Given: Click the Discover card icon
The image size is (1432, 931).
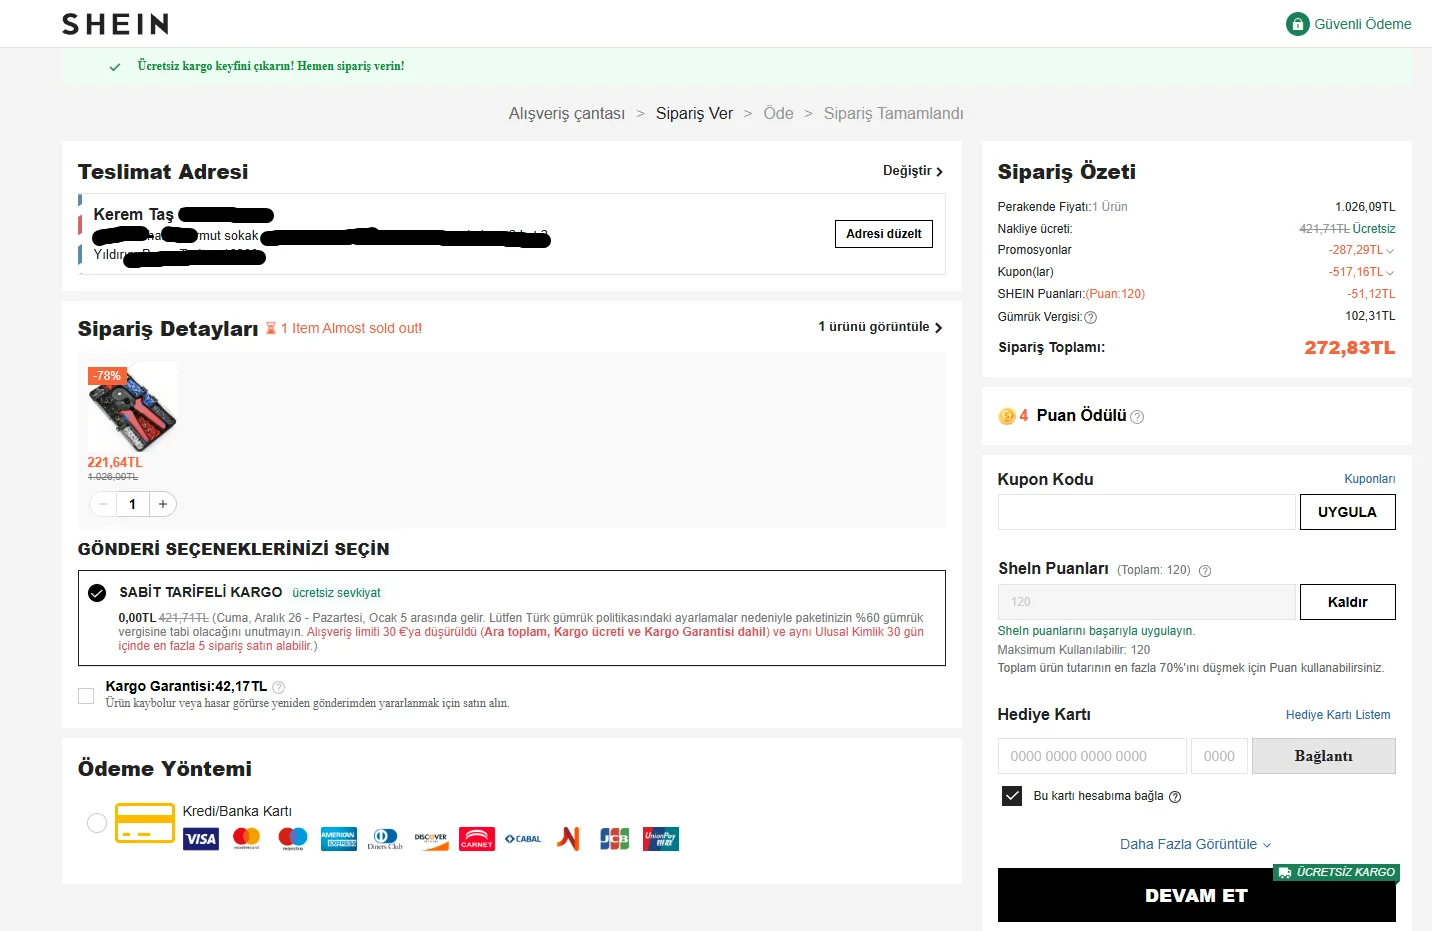Looking at the screenshot, I should click(x=431, y=839).
